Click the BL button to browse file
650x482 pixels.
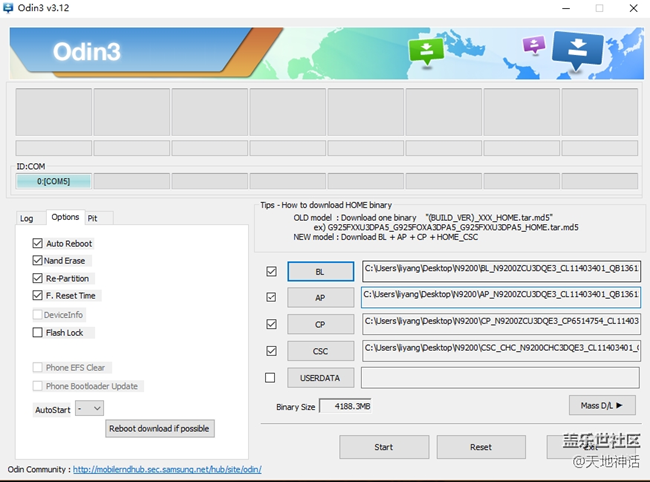(320, 272)
